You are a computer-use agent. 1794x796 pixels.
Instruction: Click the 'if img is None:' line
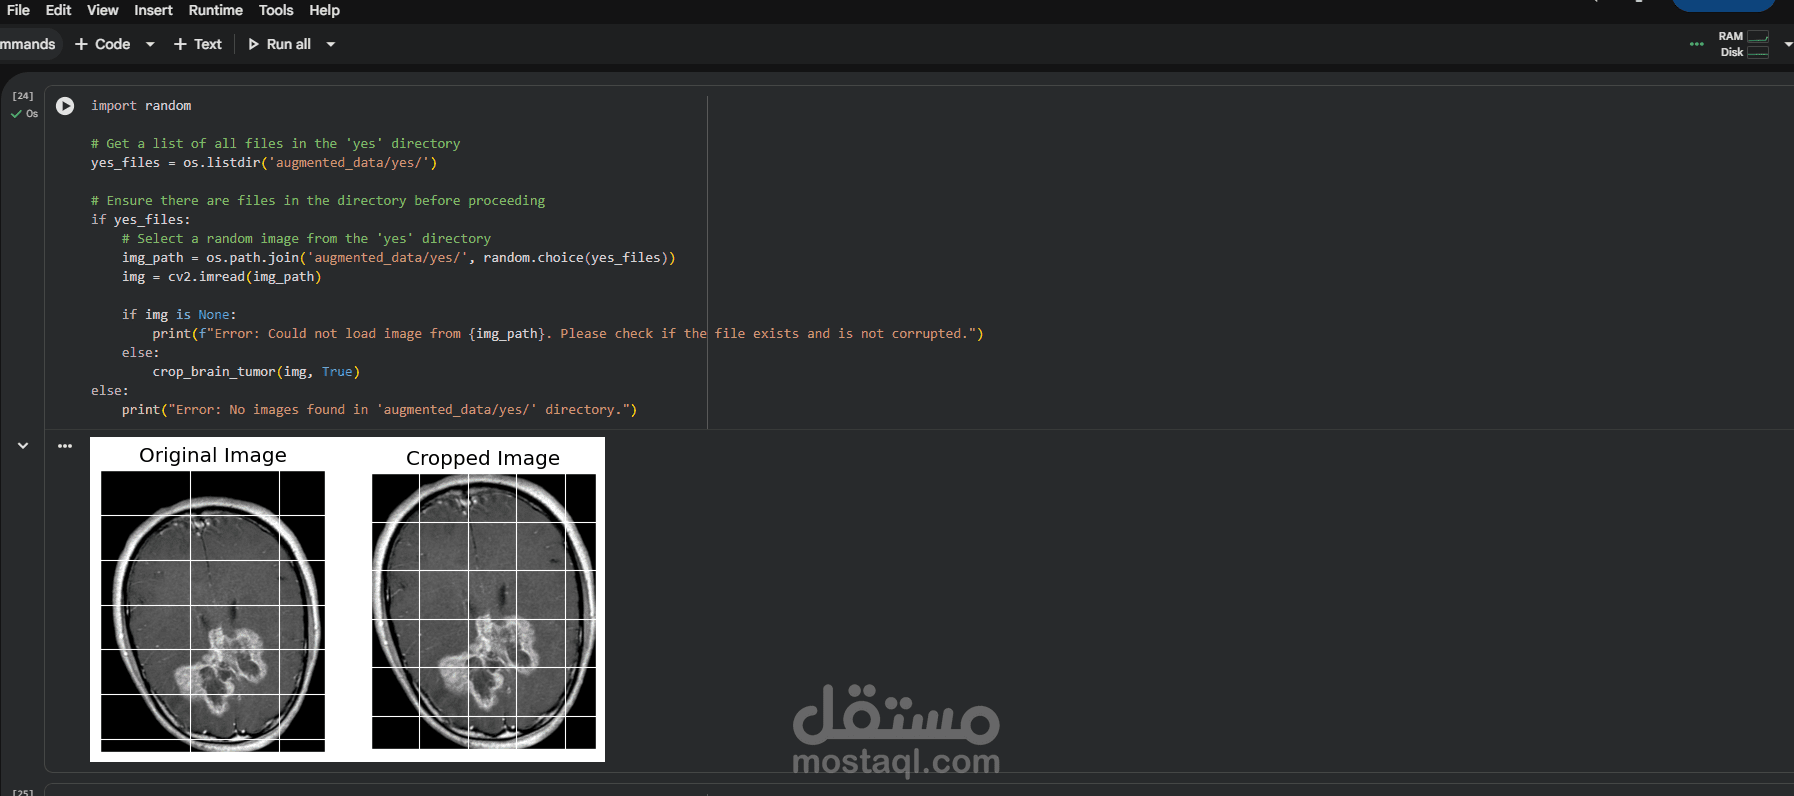(179, 315)
